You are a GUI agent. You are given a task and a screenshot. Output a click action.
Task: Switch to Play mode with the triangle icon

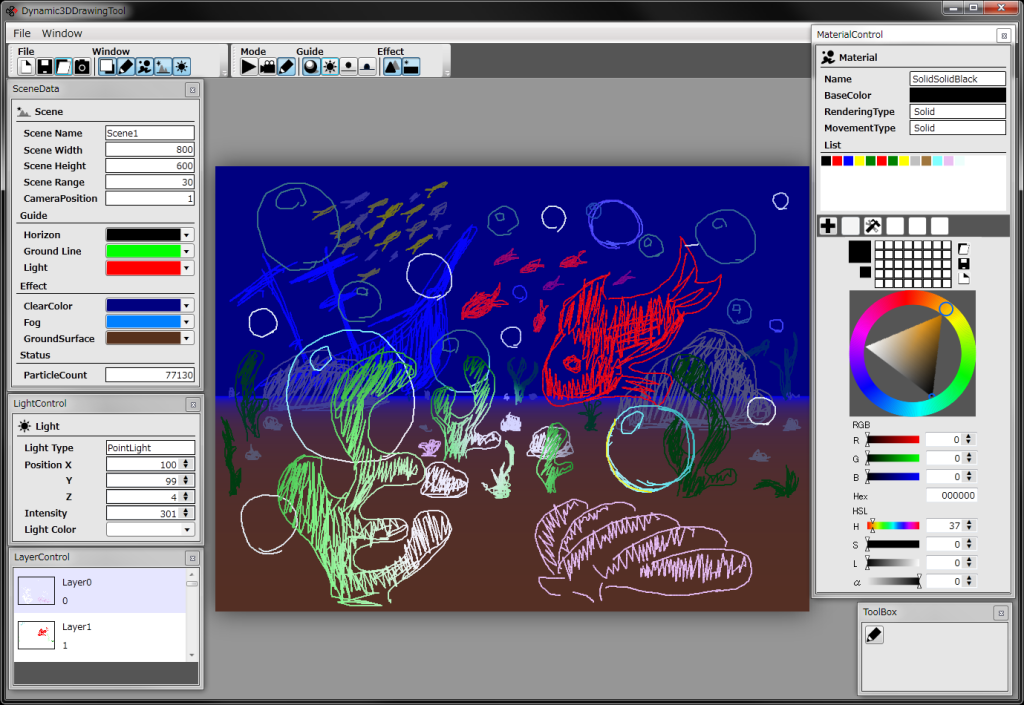pos(249,67)
